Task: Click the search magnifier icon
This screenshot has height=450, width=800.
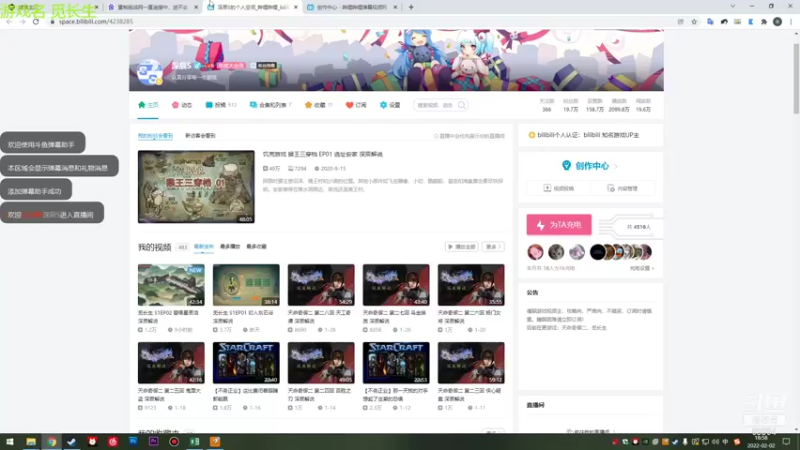Action: coord(462,105)
